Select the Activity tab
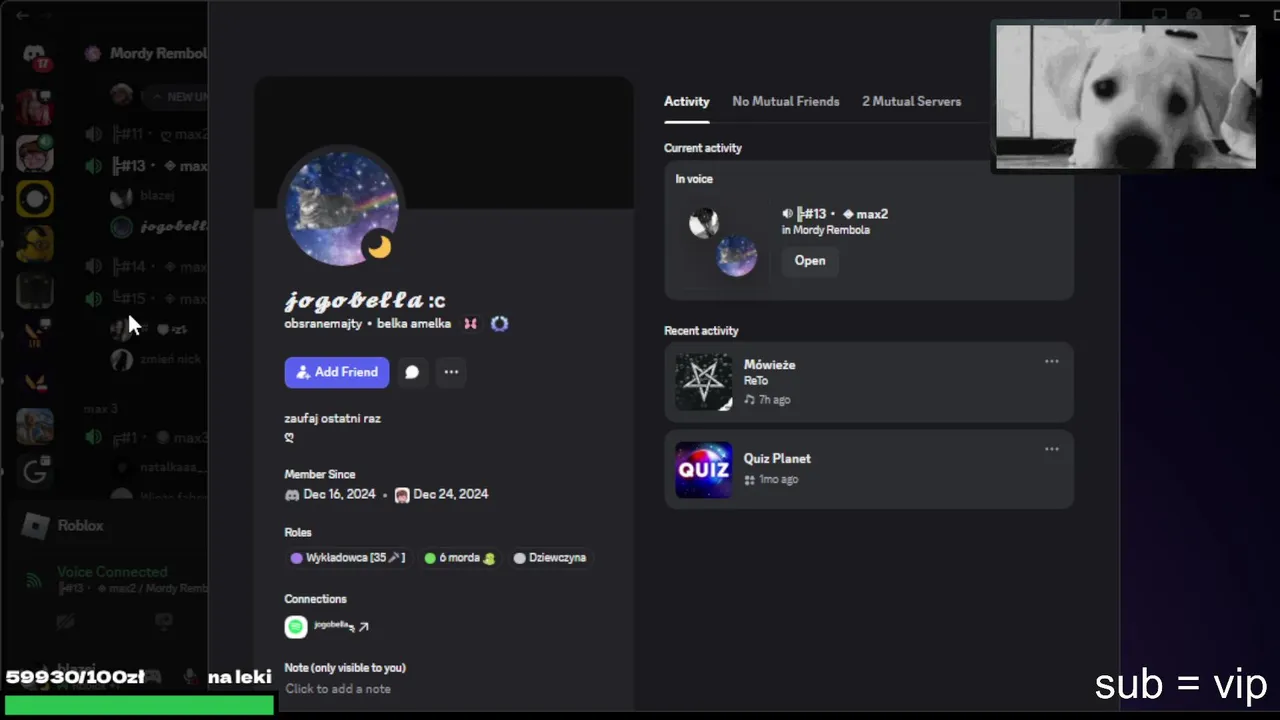 pyautogui.click(x=687, y=101)
